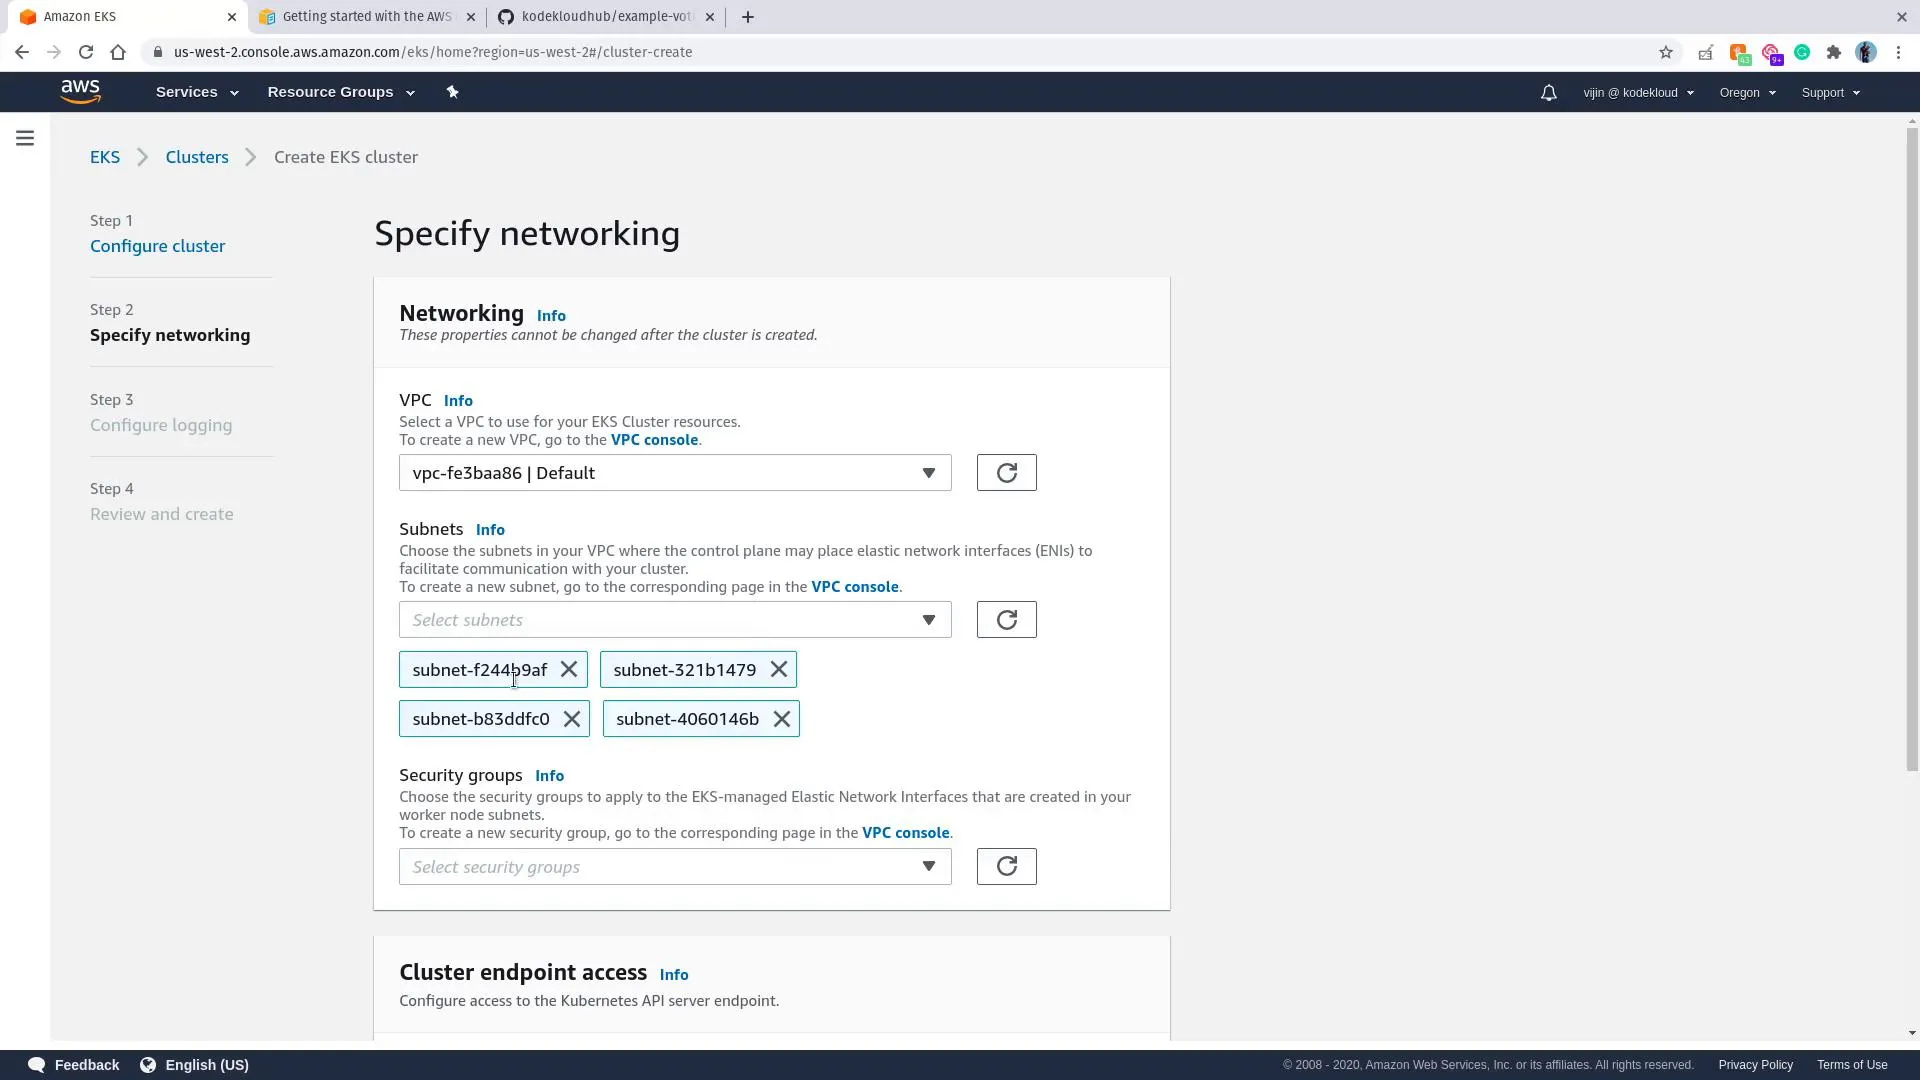Open the VPC console link

654,440
